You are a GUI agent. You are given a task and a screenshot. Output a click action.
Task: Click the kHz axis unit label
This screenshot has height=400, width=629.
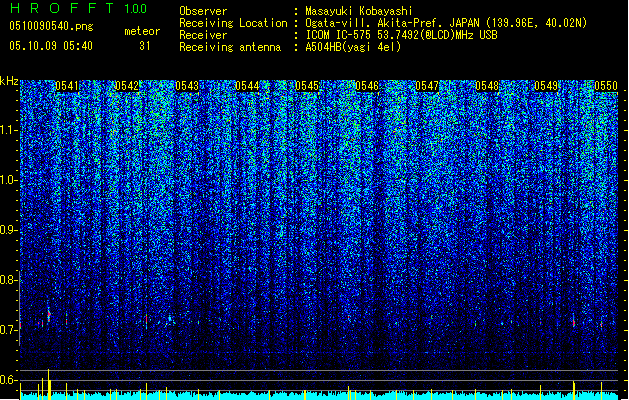point(9,81)
